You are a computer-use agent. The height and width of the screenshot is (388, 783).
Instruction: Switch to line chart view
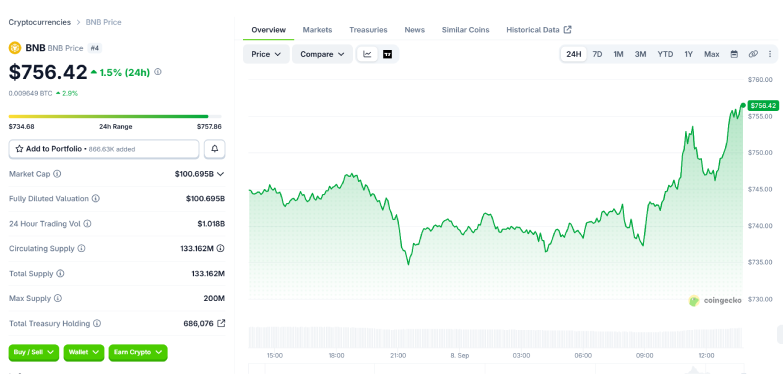point(368,54)
